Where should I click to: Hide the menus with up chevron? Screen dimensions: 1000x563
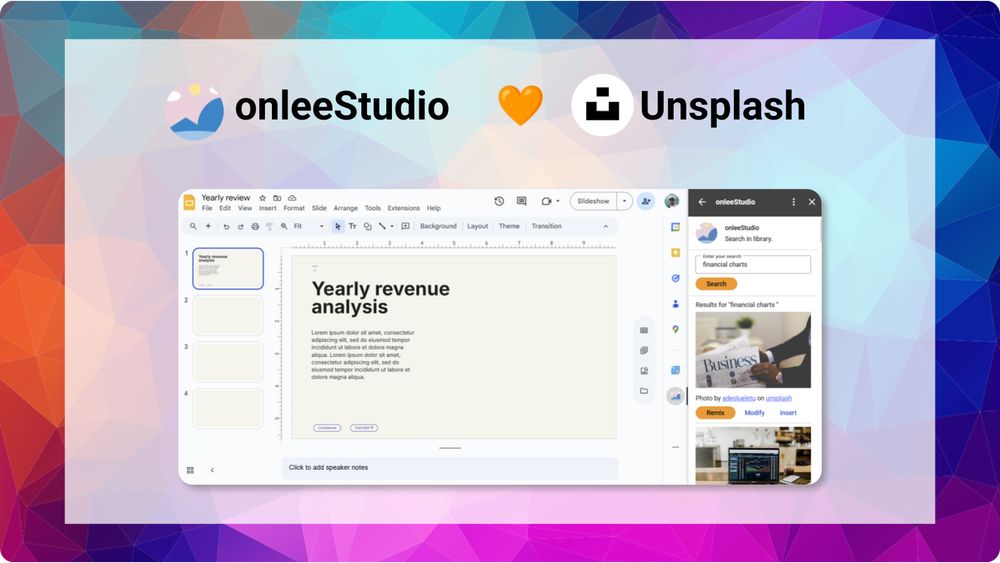[606, 226]
